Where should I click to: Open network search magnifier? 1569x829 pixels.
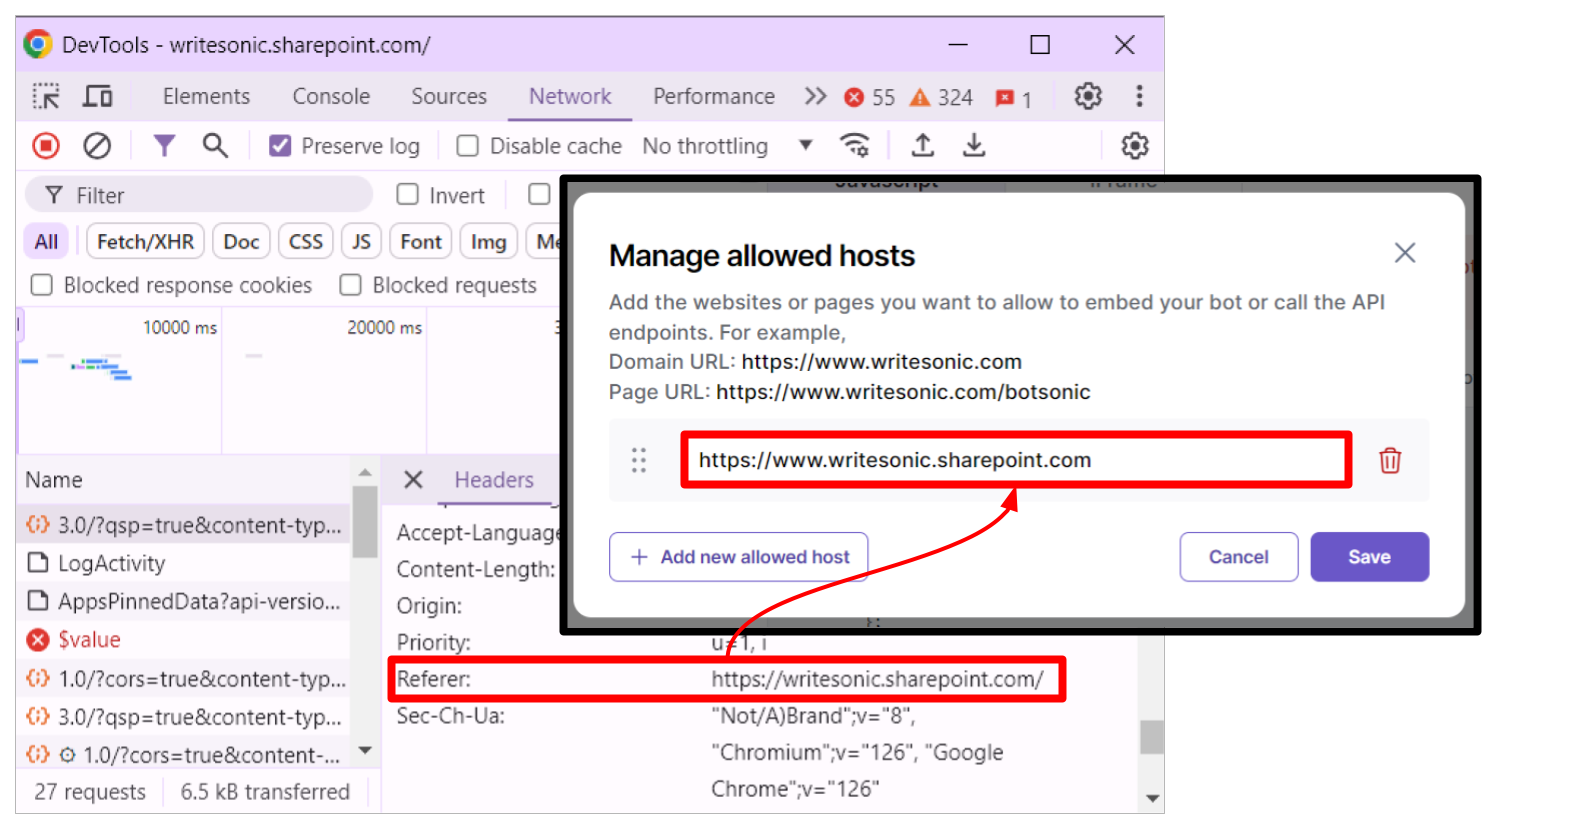215,146
